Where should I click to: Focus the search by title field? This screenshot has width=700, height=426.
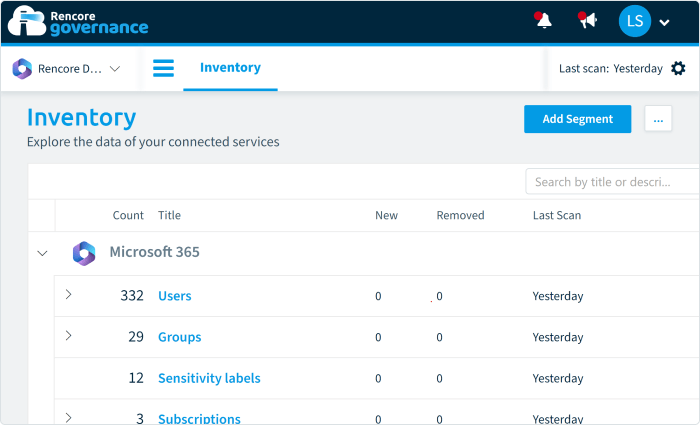(x=612, y=182)
